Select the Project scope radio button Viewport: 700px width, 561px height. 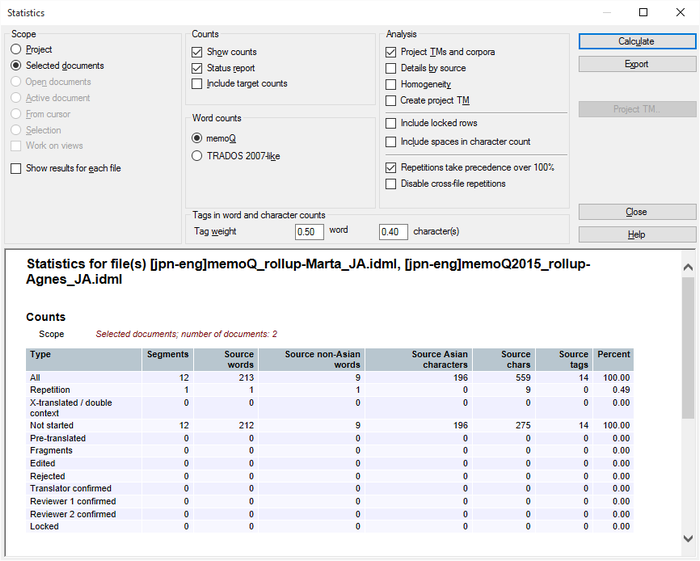[x=16, y=49]
